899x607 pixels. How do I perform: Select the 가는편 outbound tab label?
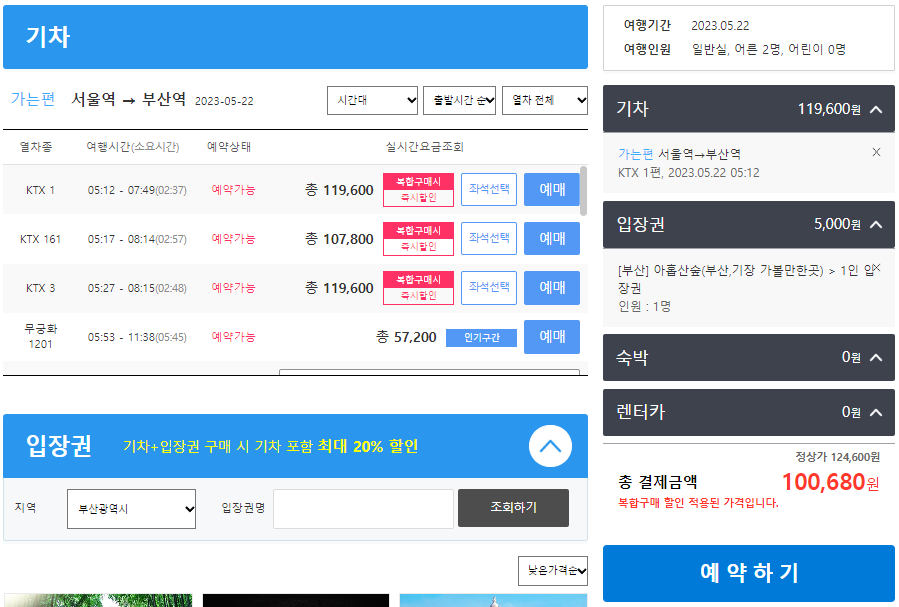pyautogui.click(x=33, y=99)
